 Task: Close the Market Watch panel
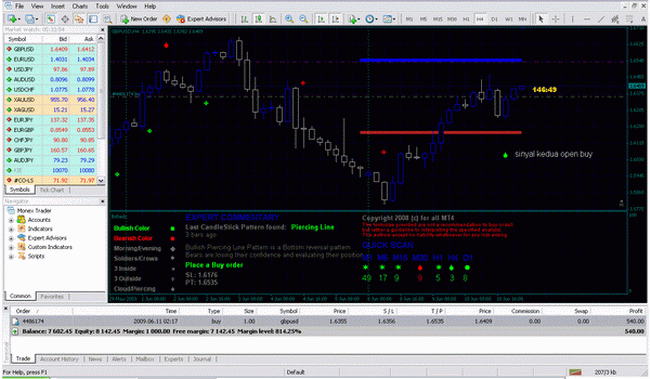click(102, 30)
